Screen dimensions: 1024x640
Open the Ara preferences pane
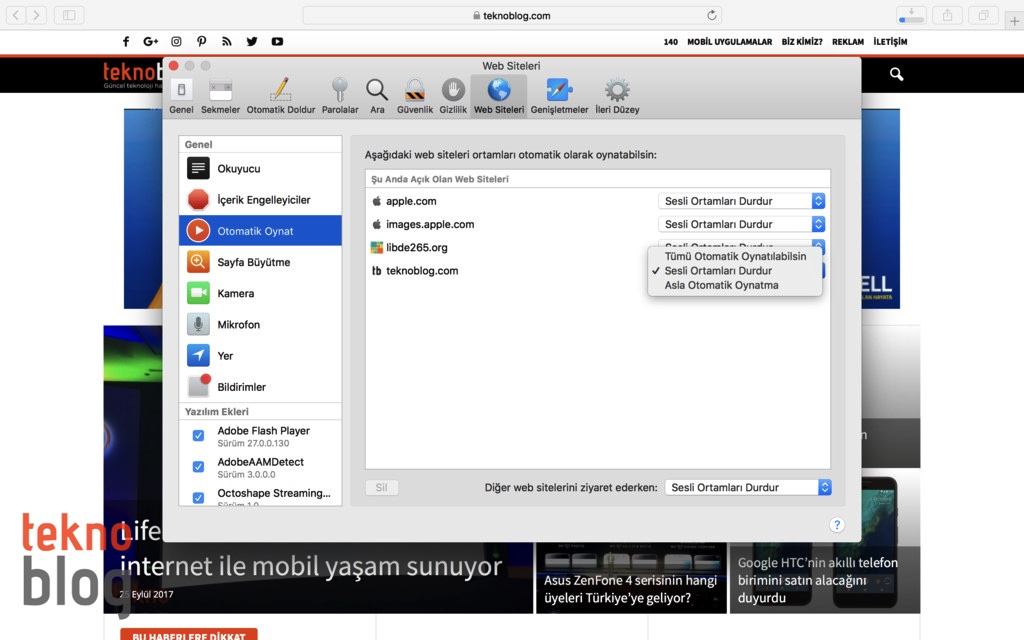pyautogui.click(x=377, y=97)
